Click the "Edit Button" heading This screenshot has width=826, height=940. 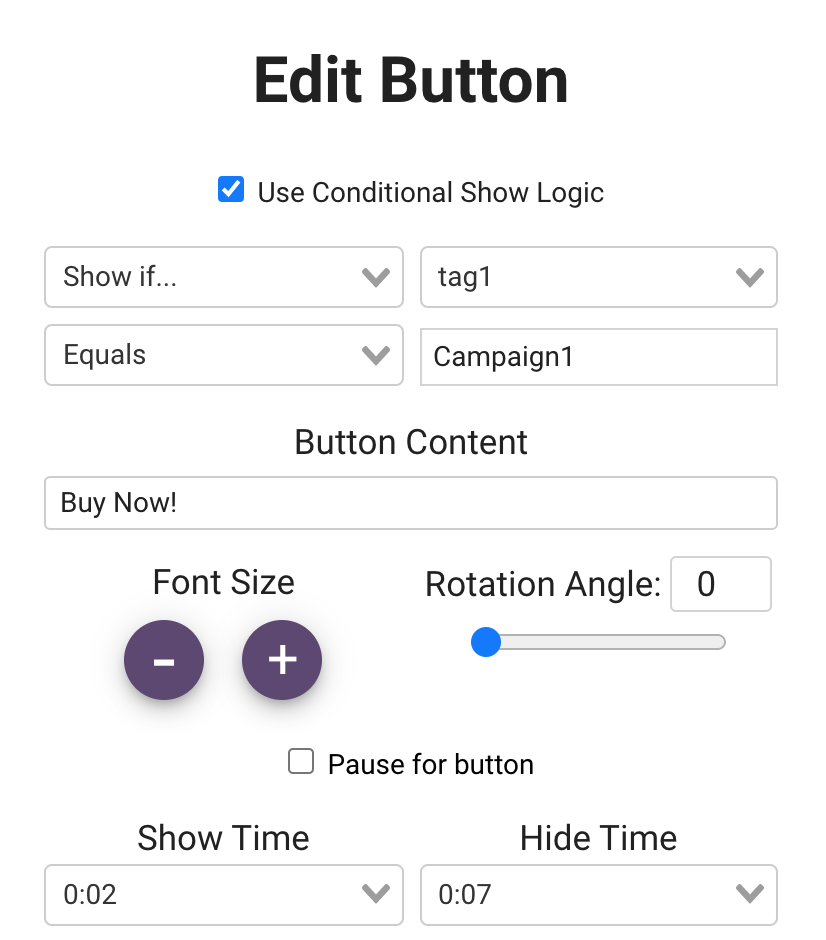(411, 80)
